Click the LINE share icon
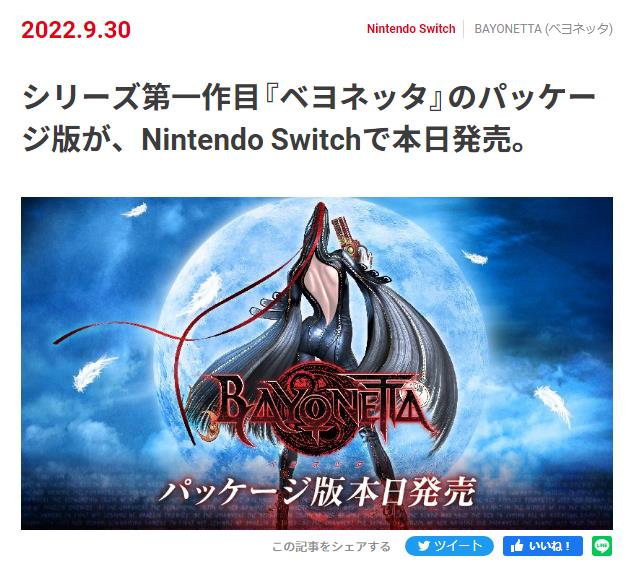 602,546
